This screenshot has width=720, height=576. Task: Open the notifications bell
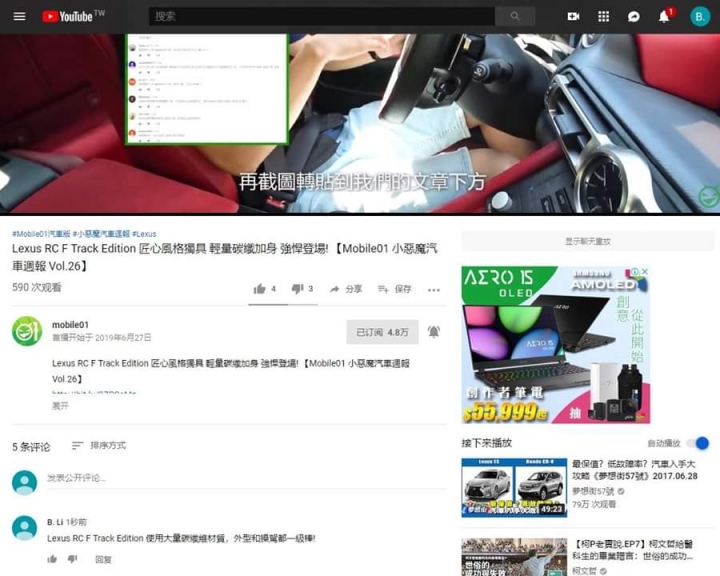click(664, 17)
